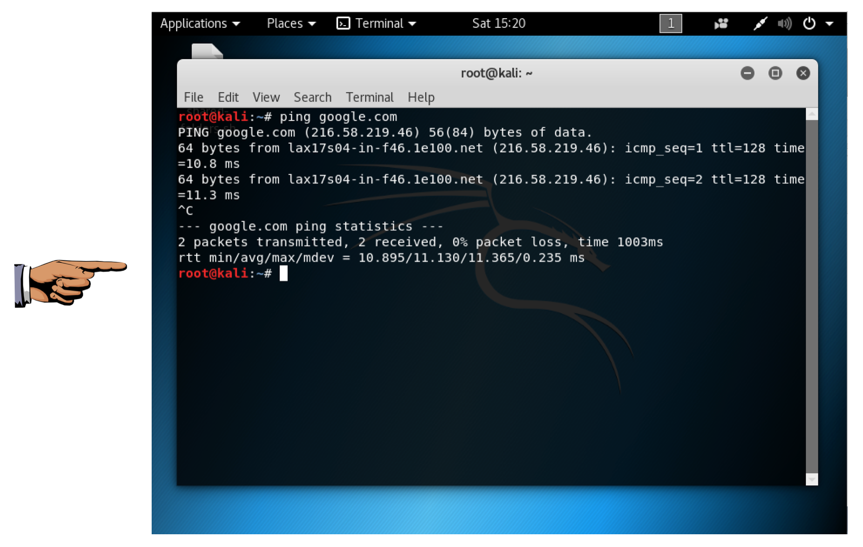This screenshot has width=863, height=547.
Task: Click the root@kali: ~ window title
Action: point(496,73)
